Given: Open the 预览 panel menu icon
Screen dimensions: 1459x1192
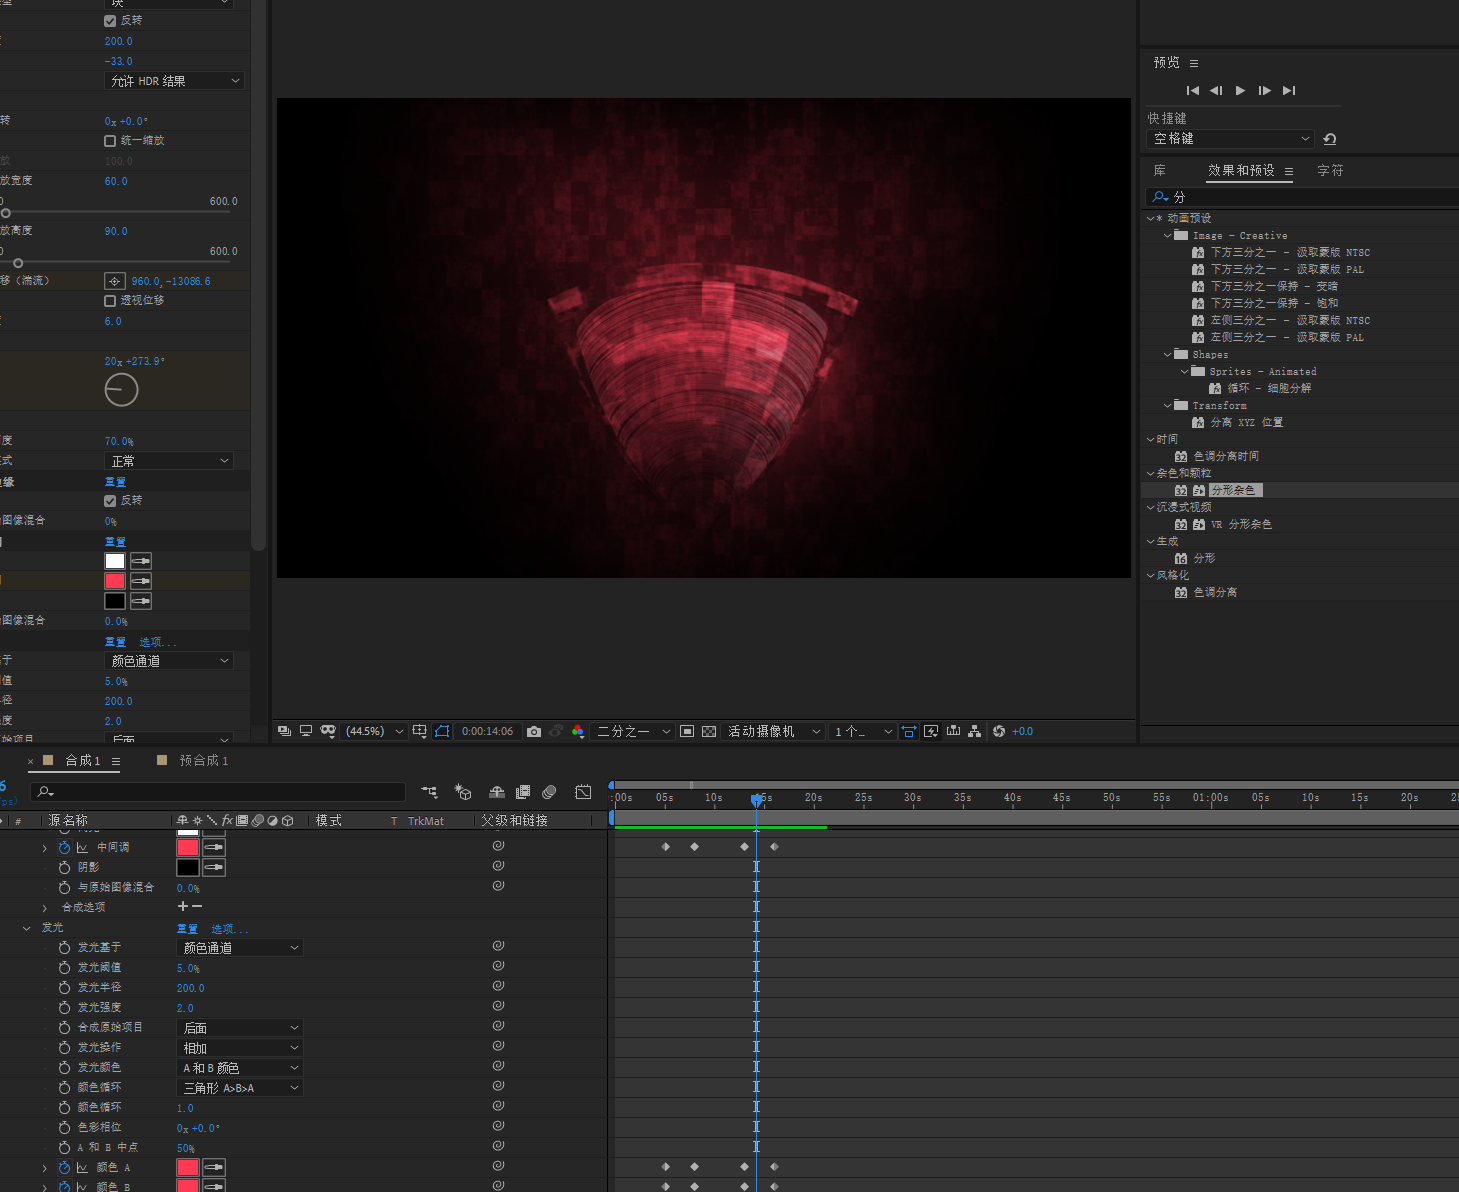Looking at the screenshot, I should coord(1194,63).
